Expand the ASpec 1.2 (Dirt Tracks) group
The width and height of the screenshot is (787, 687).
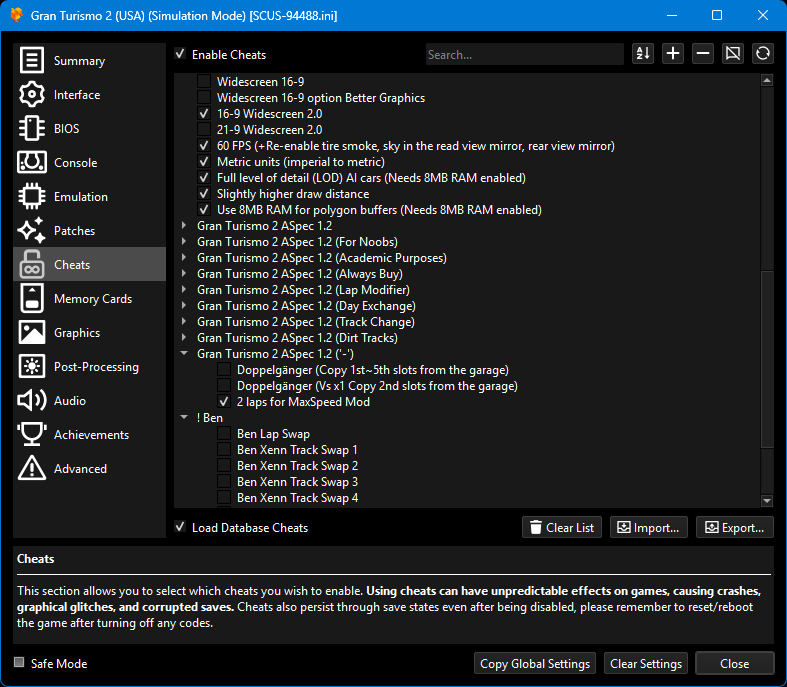184,338
